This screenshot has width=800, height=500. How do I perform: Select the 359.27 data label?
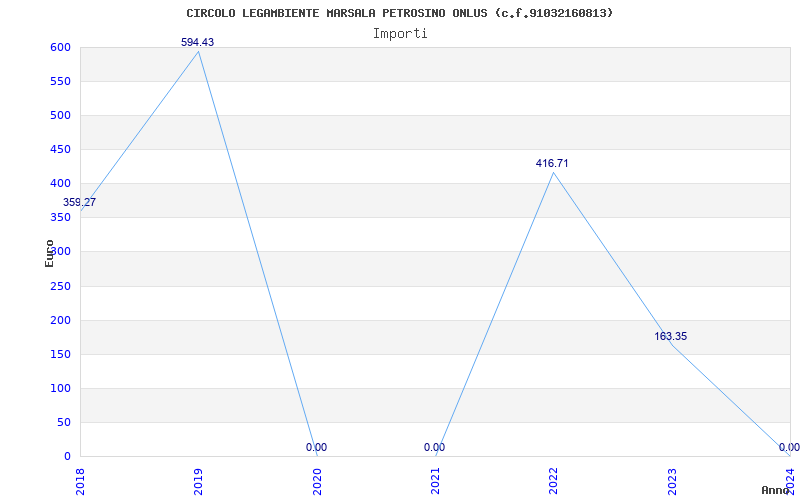[79, 202]
